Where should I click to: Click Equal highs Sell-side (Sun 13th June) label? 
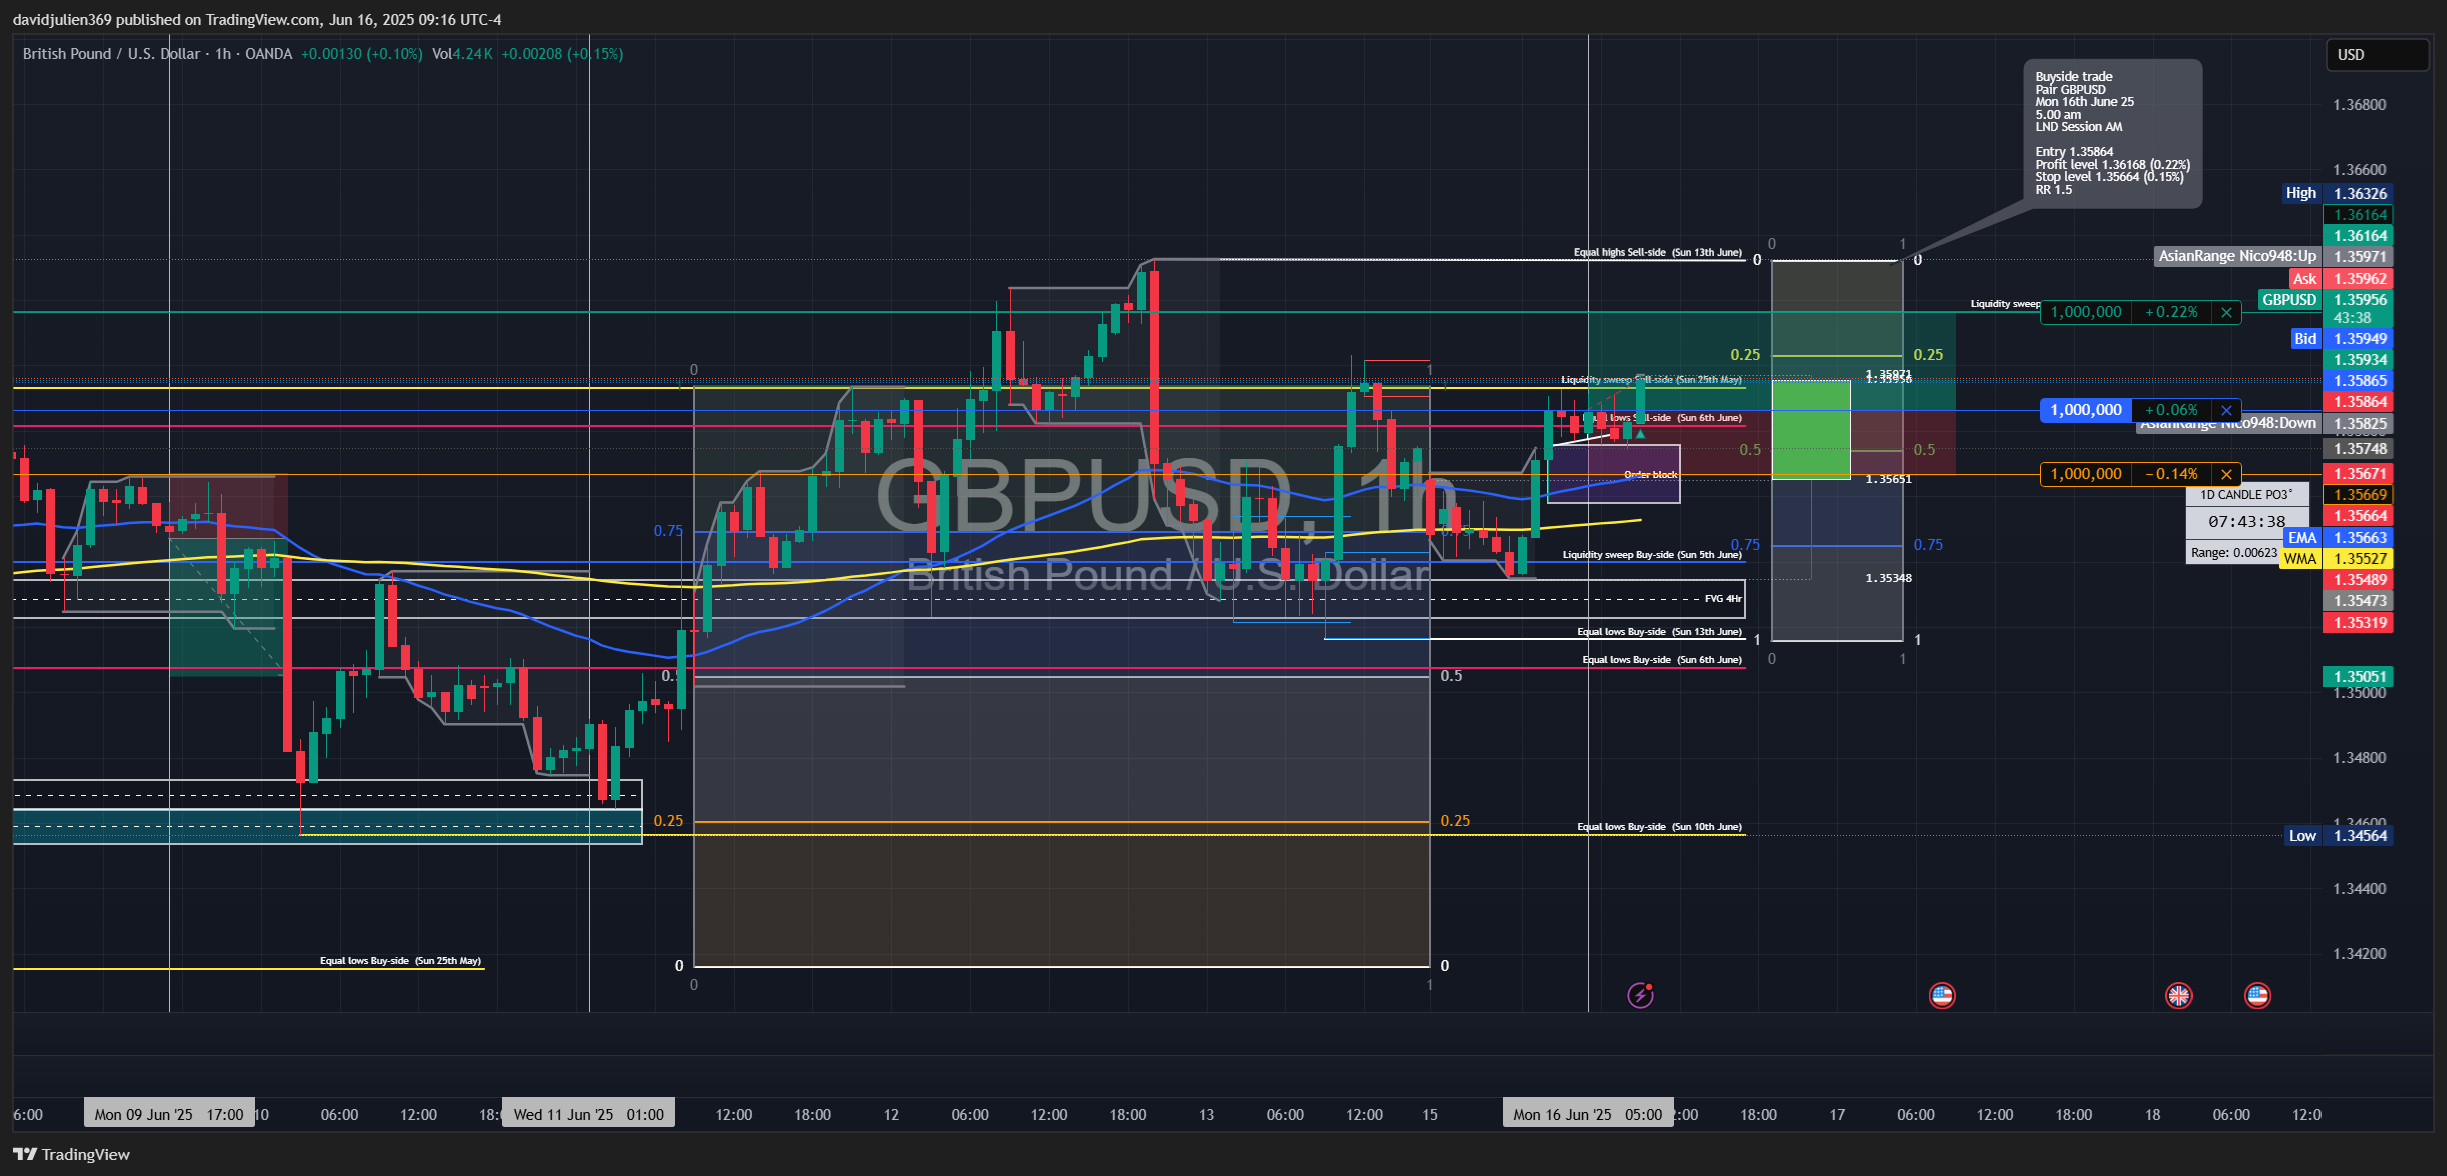point(1658,253)
